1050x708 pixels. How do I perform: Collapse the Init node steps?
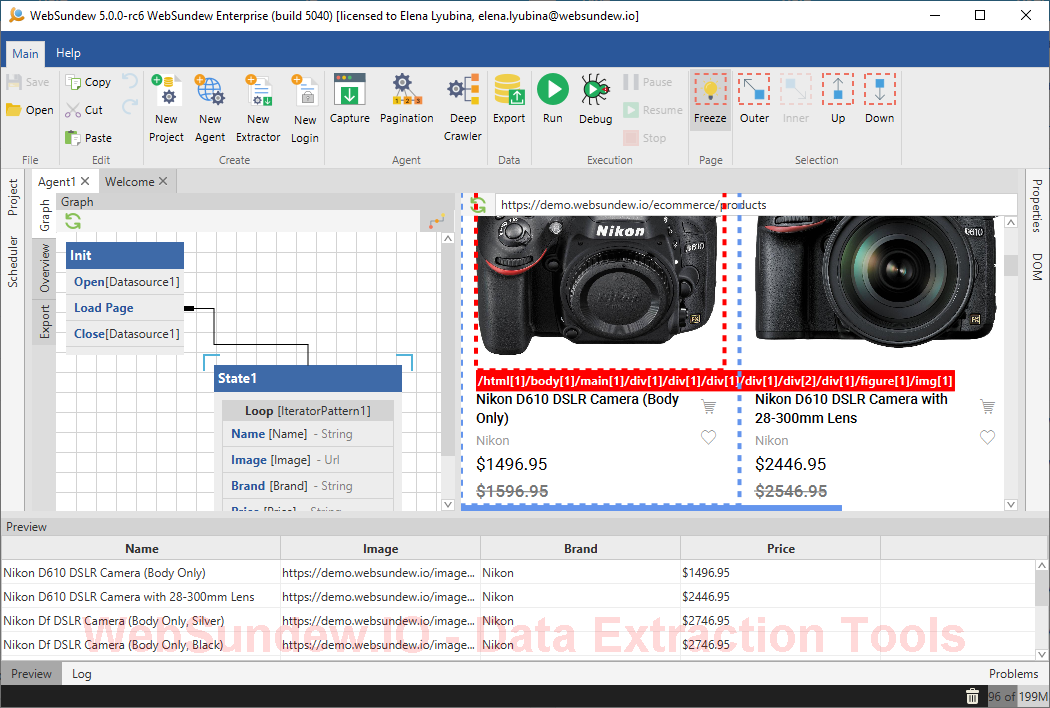pyautogui.click(x=124, y=255)
